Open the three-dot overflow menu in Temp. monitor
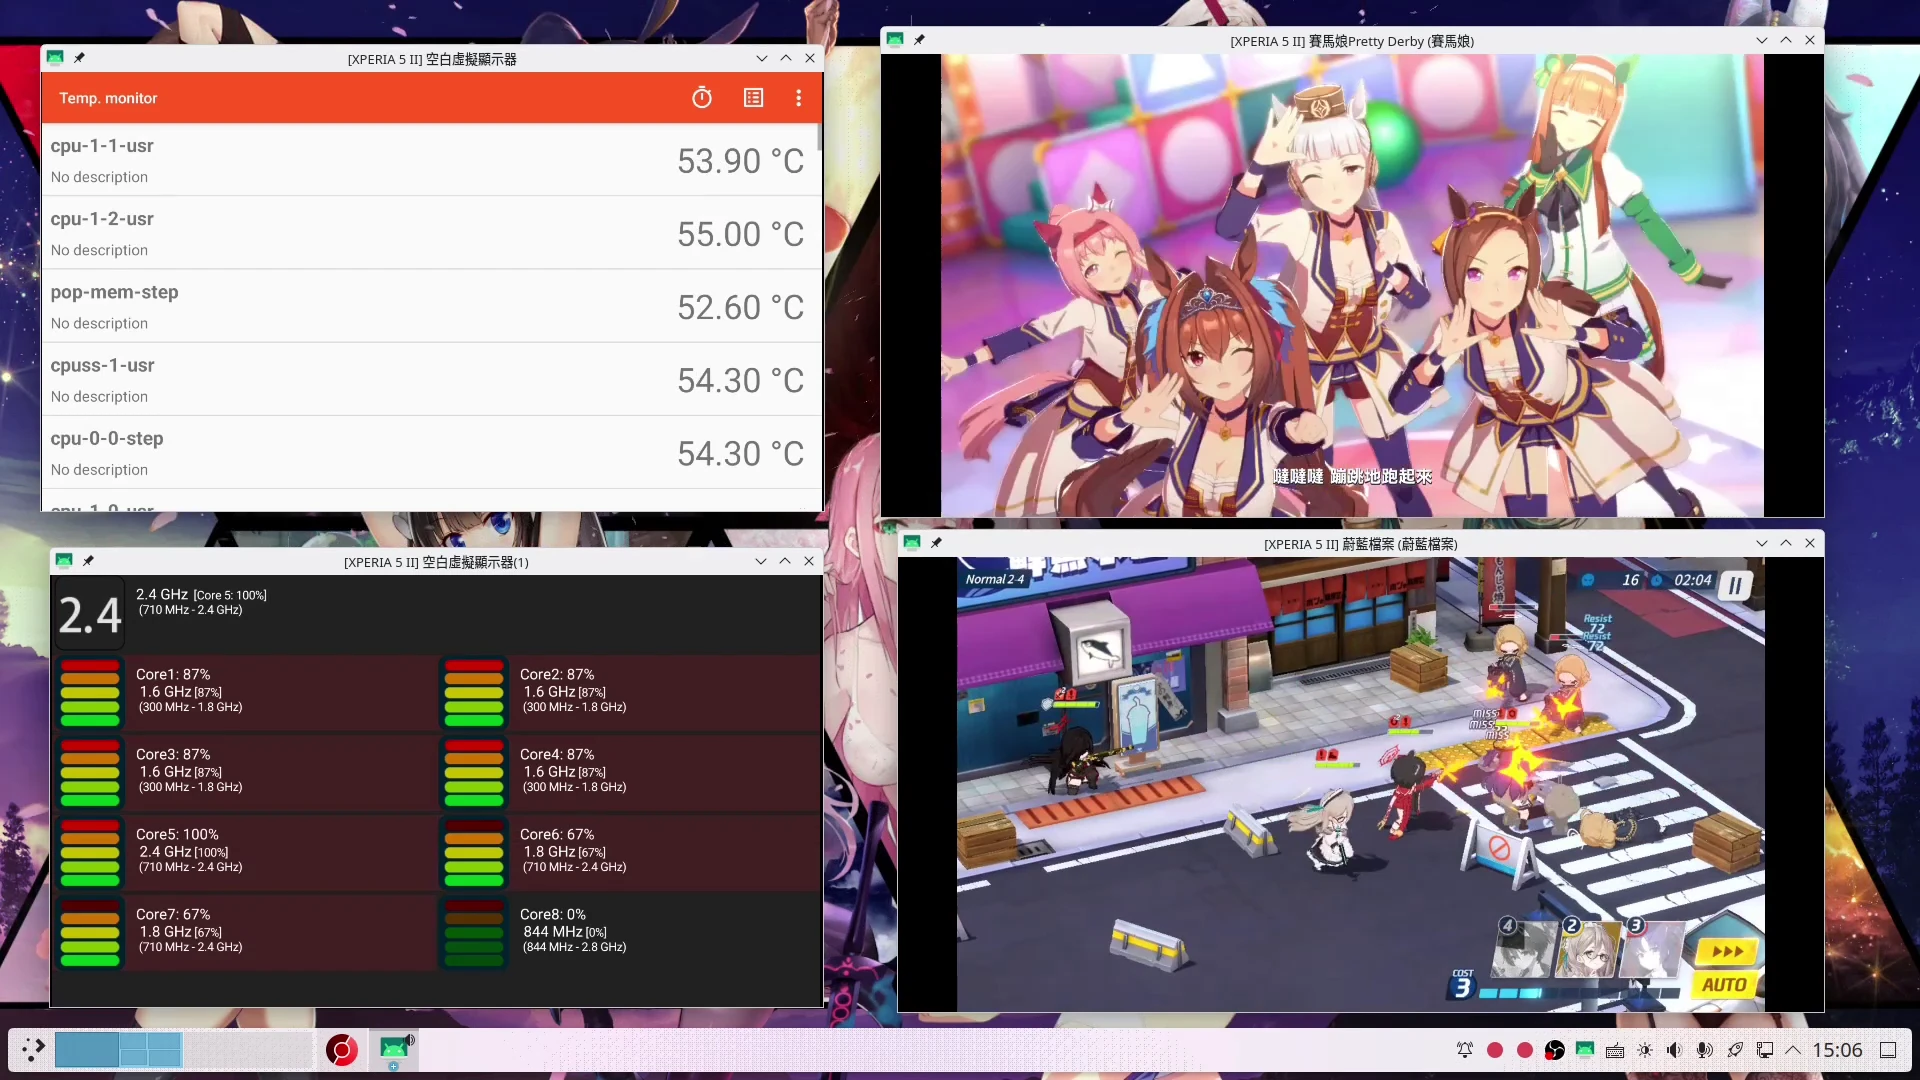This screenshot has width=1920, height=1080. [x=798, y=98]
